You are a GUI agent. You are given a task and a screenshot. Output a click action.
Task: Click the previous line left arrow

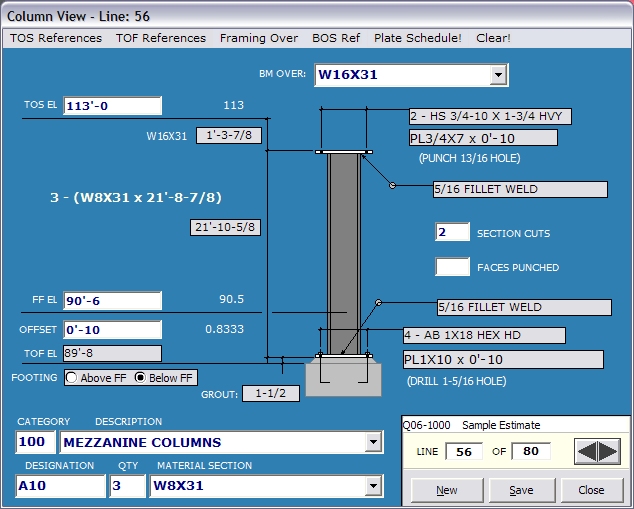[588, 452]
